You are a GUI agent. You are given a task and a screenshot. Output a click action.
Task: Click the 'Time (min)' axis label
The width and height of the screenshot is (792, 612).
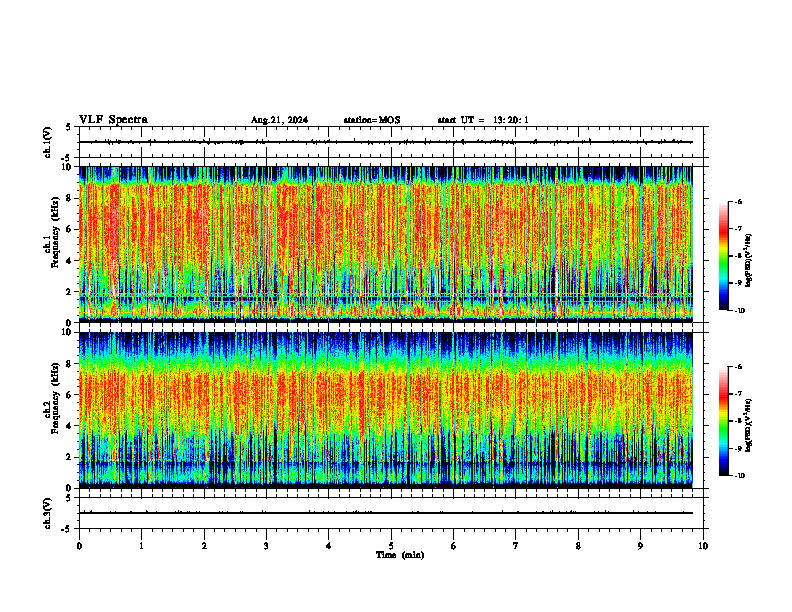tap(400, 555)
